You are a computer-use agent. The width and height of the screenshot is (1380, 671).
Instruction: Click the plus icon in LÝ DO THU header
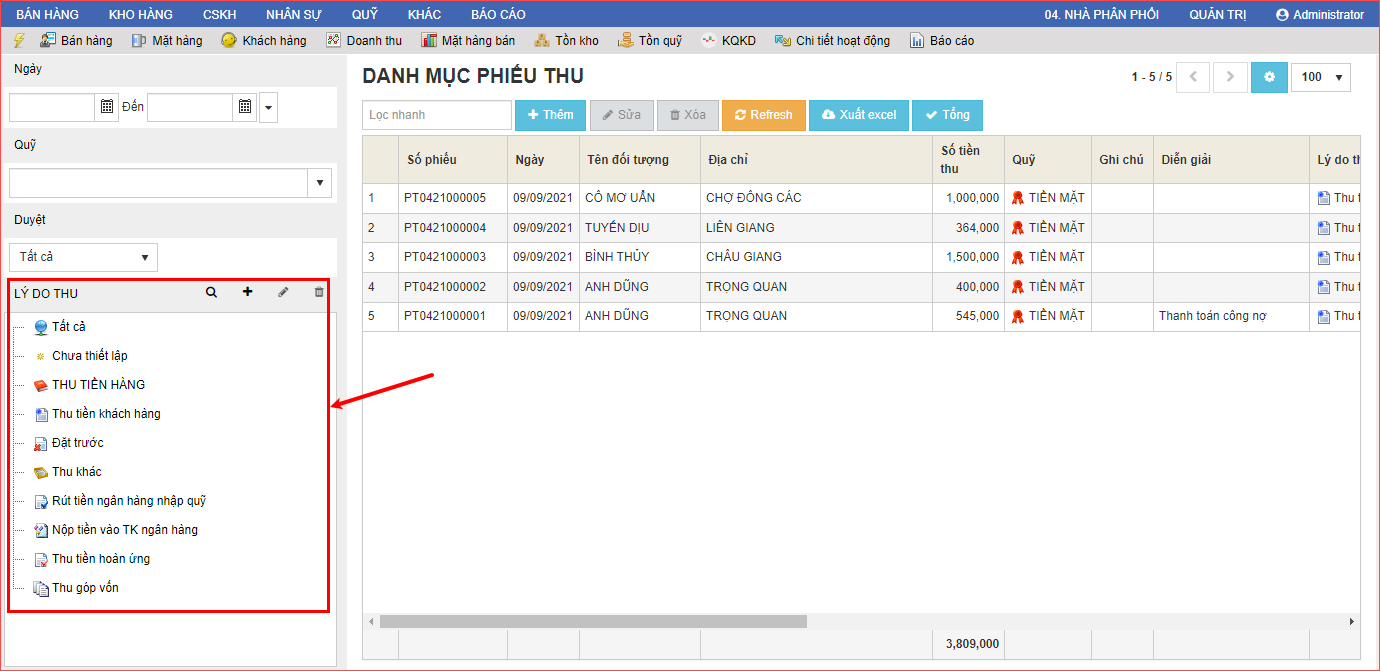[248, 293]
